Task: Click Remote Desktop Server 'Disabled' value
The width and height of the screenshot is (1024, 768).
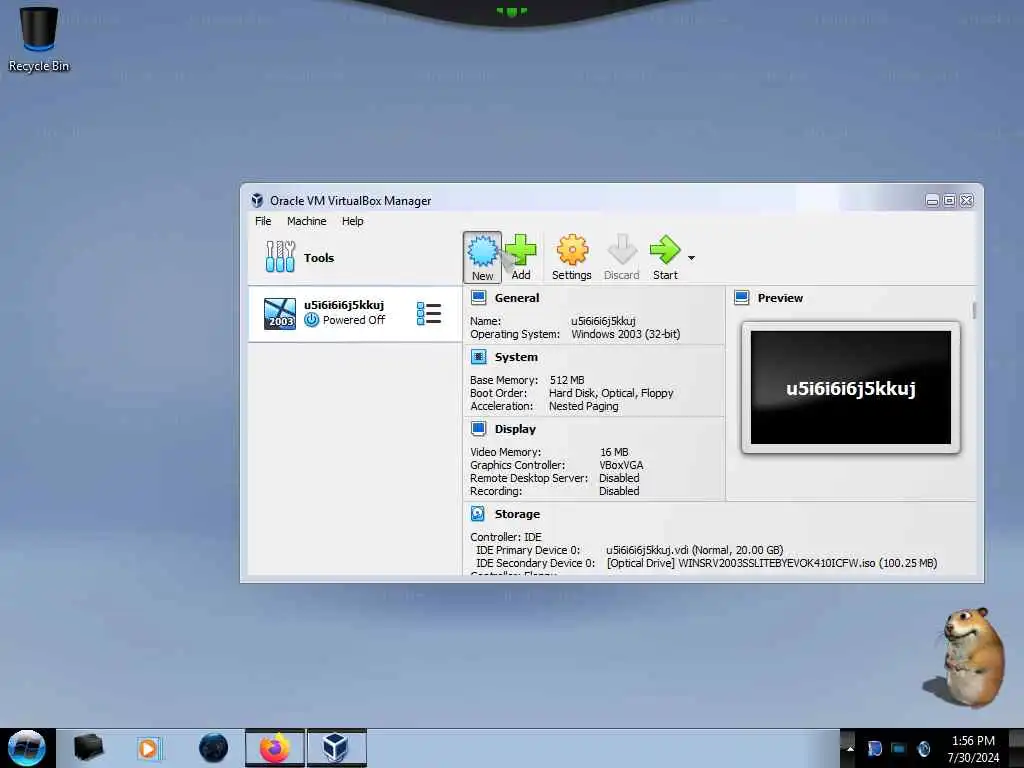Action: point(619,478)
